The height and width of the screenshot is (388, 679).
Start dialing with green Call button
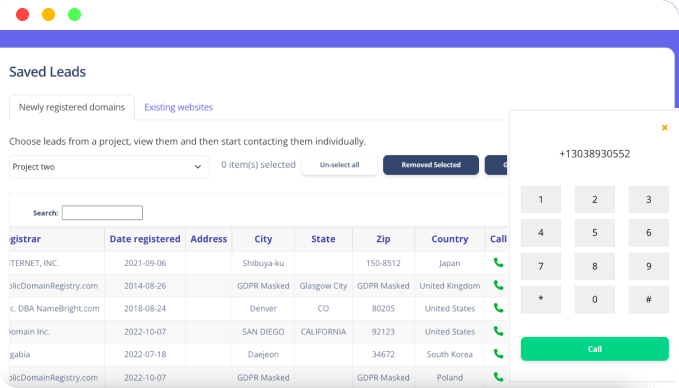coord(595,349)
